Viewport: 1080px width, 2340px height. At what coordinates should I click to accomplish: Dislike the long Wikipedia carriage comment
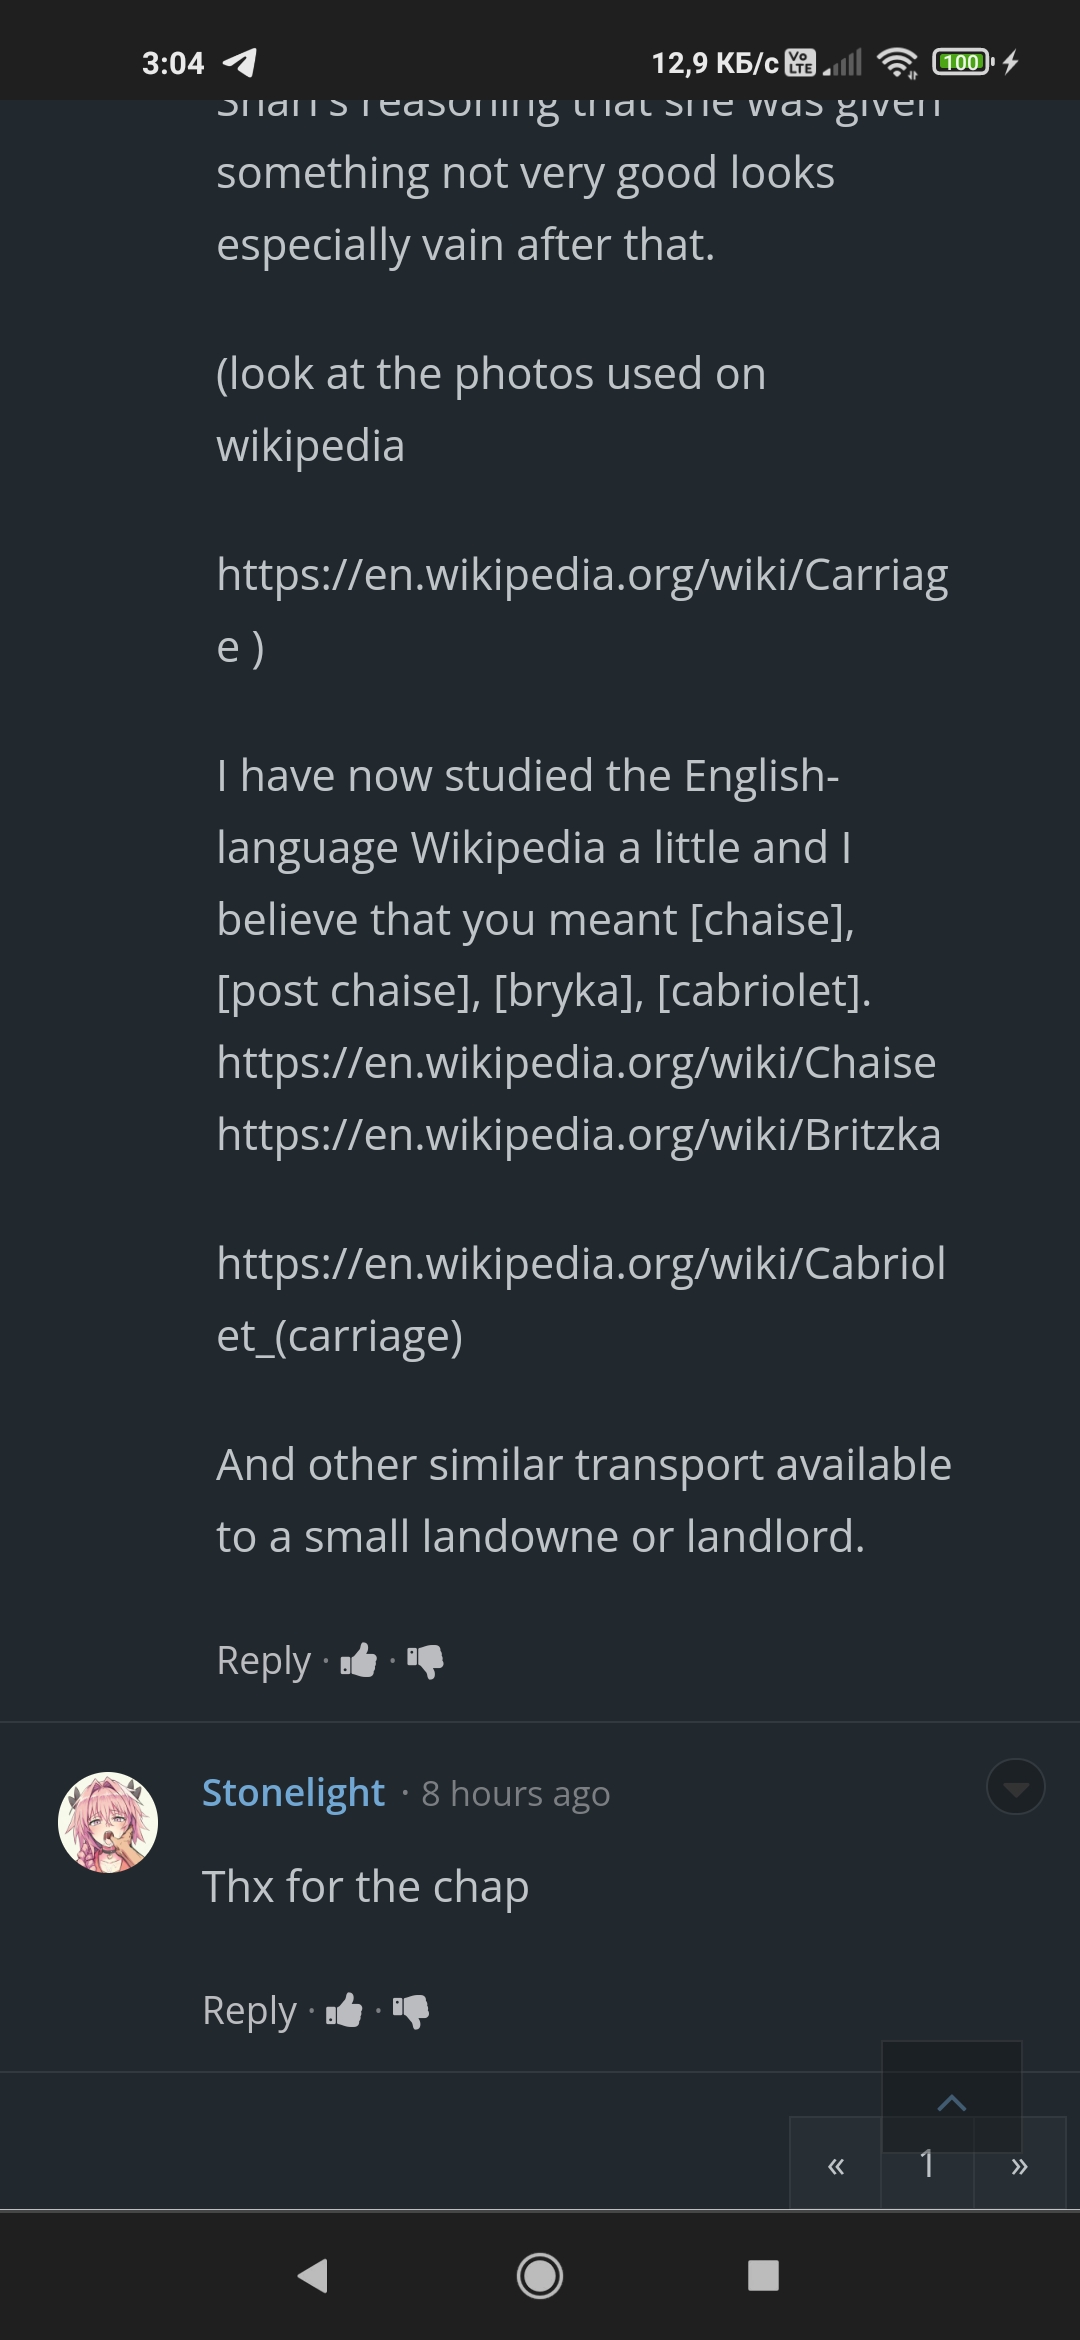click(425, 1661)
